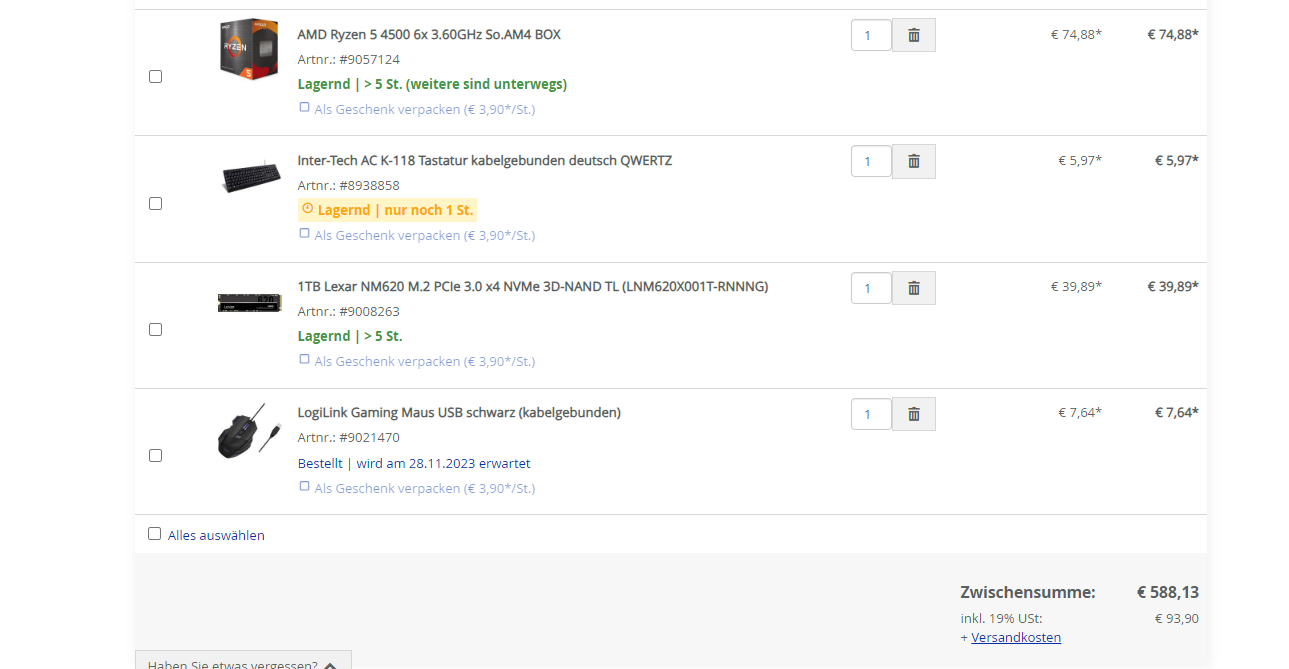Toggle gift wrap for Inter-Tech keyboard
The image size is (1289, 669).
pos(304,233)
